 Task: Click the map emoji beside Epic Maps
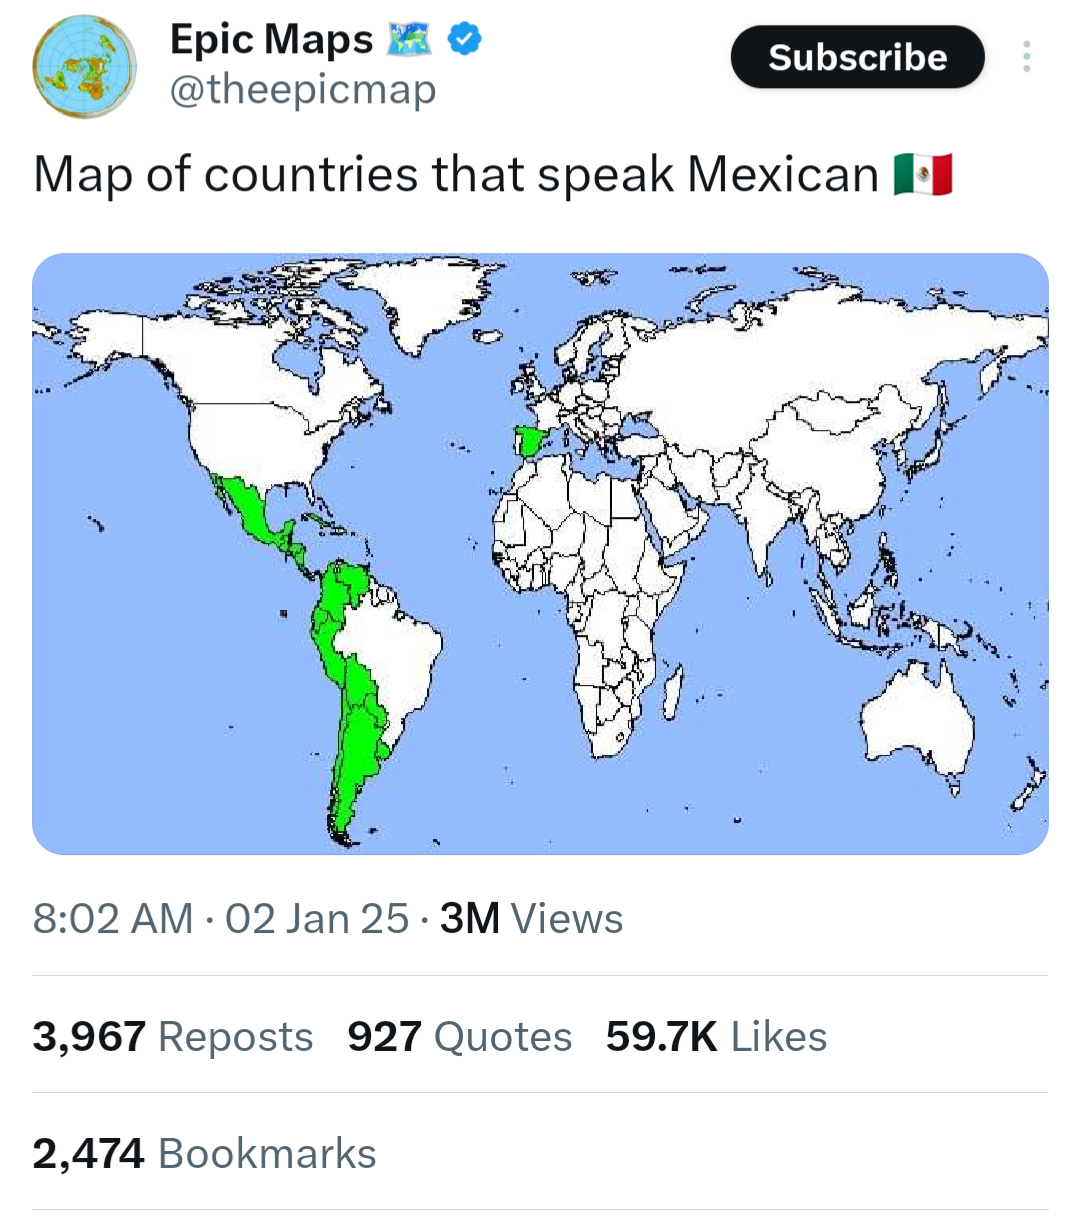click(x=409, y=40)
